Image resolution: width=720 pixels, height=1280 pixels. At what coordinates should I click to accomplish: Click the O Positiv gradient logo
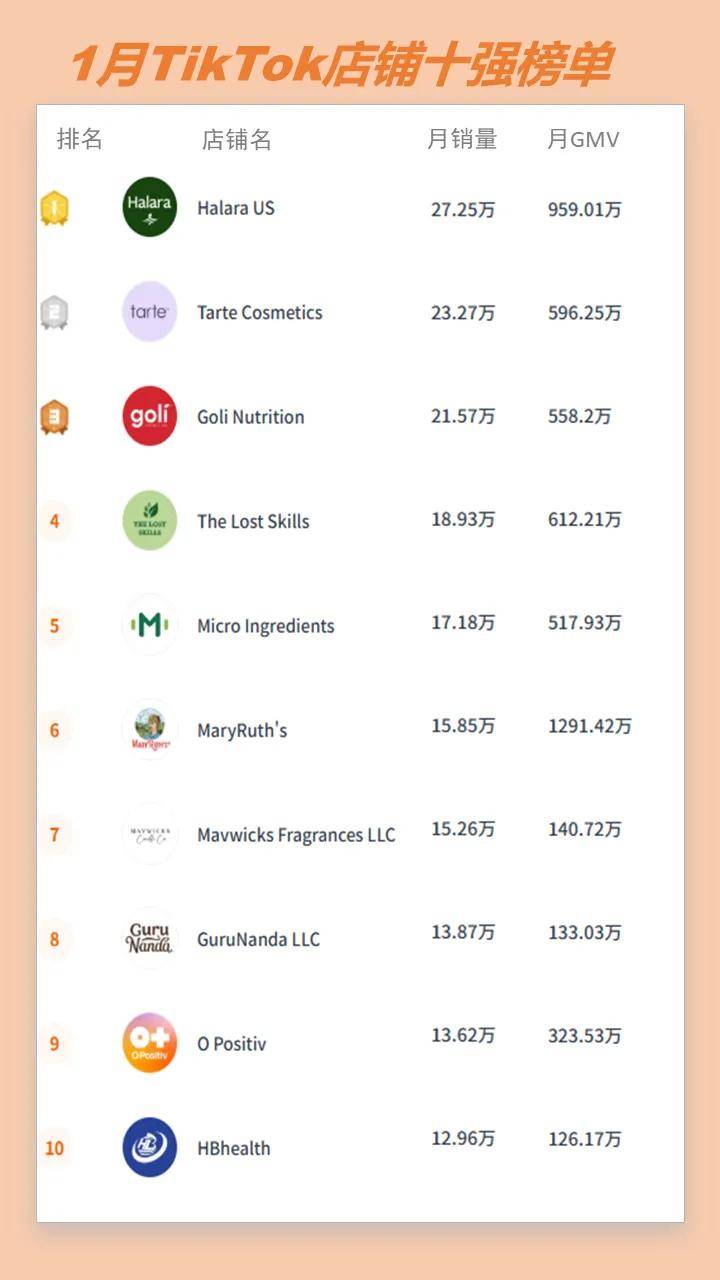(x=150, y=1043)
